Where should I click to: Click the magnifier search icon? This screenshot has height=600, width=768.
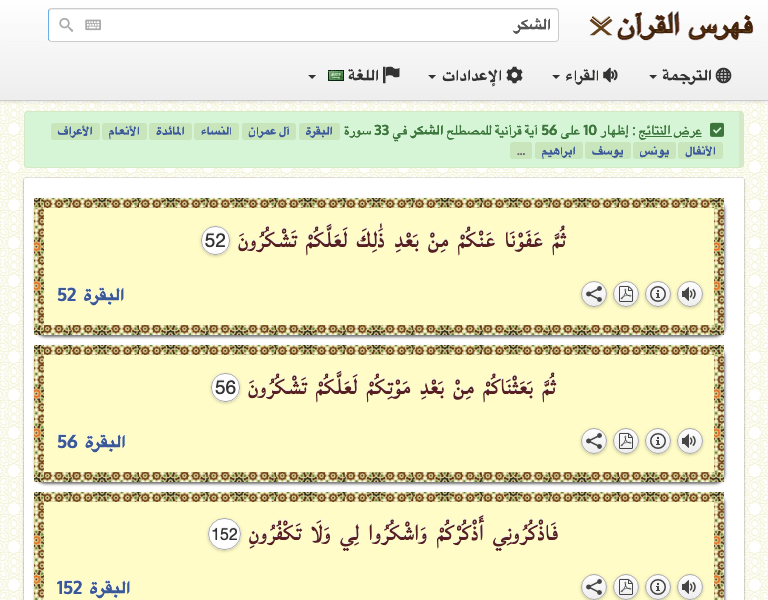(67, 25)
